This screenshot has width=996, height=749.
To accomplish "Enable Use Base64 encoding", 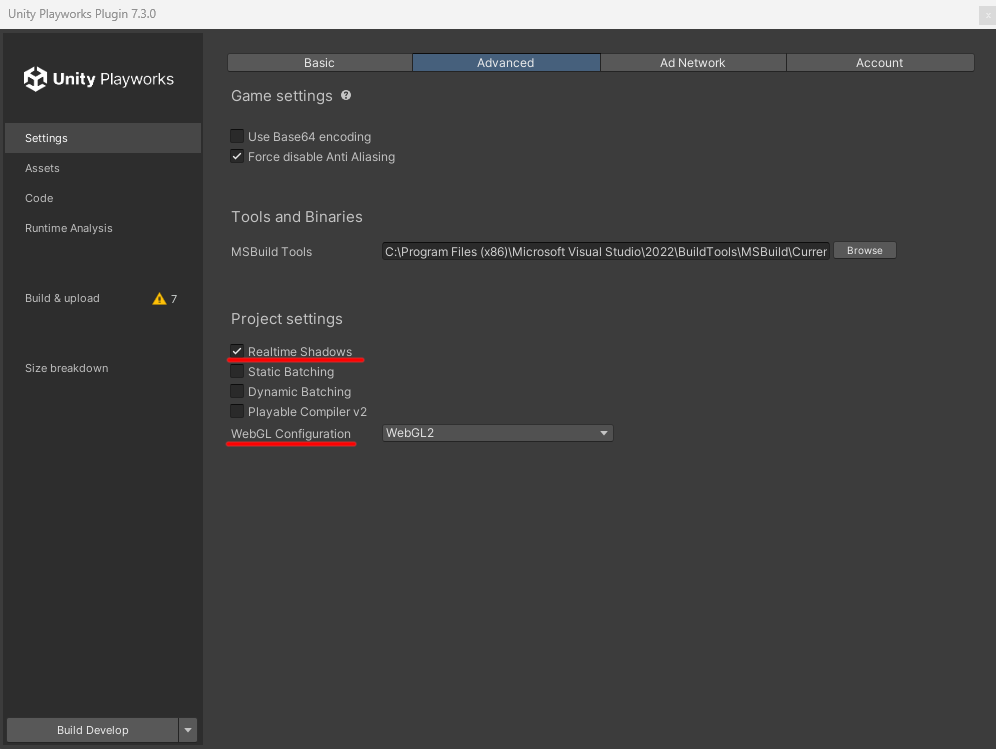I will point(237,136).
